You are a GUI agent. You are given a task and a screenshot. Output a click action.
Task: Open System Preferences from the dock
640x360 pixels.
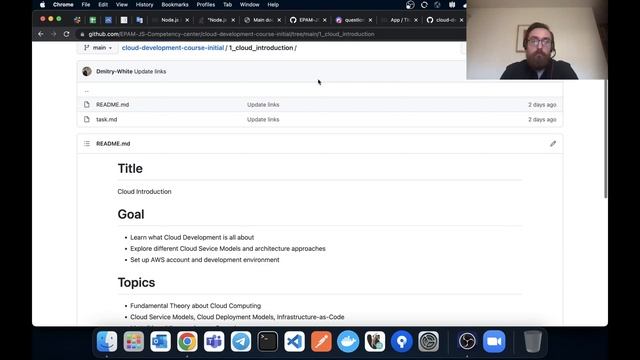[x=429, y=341]
